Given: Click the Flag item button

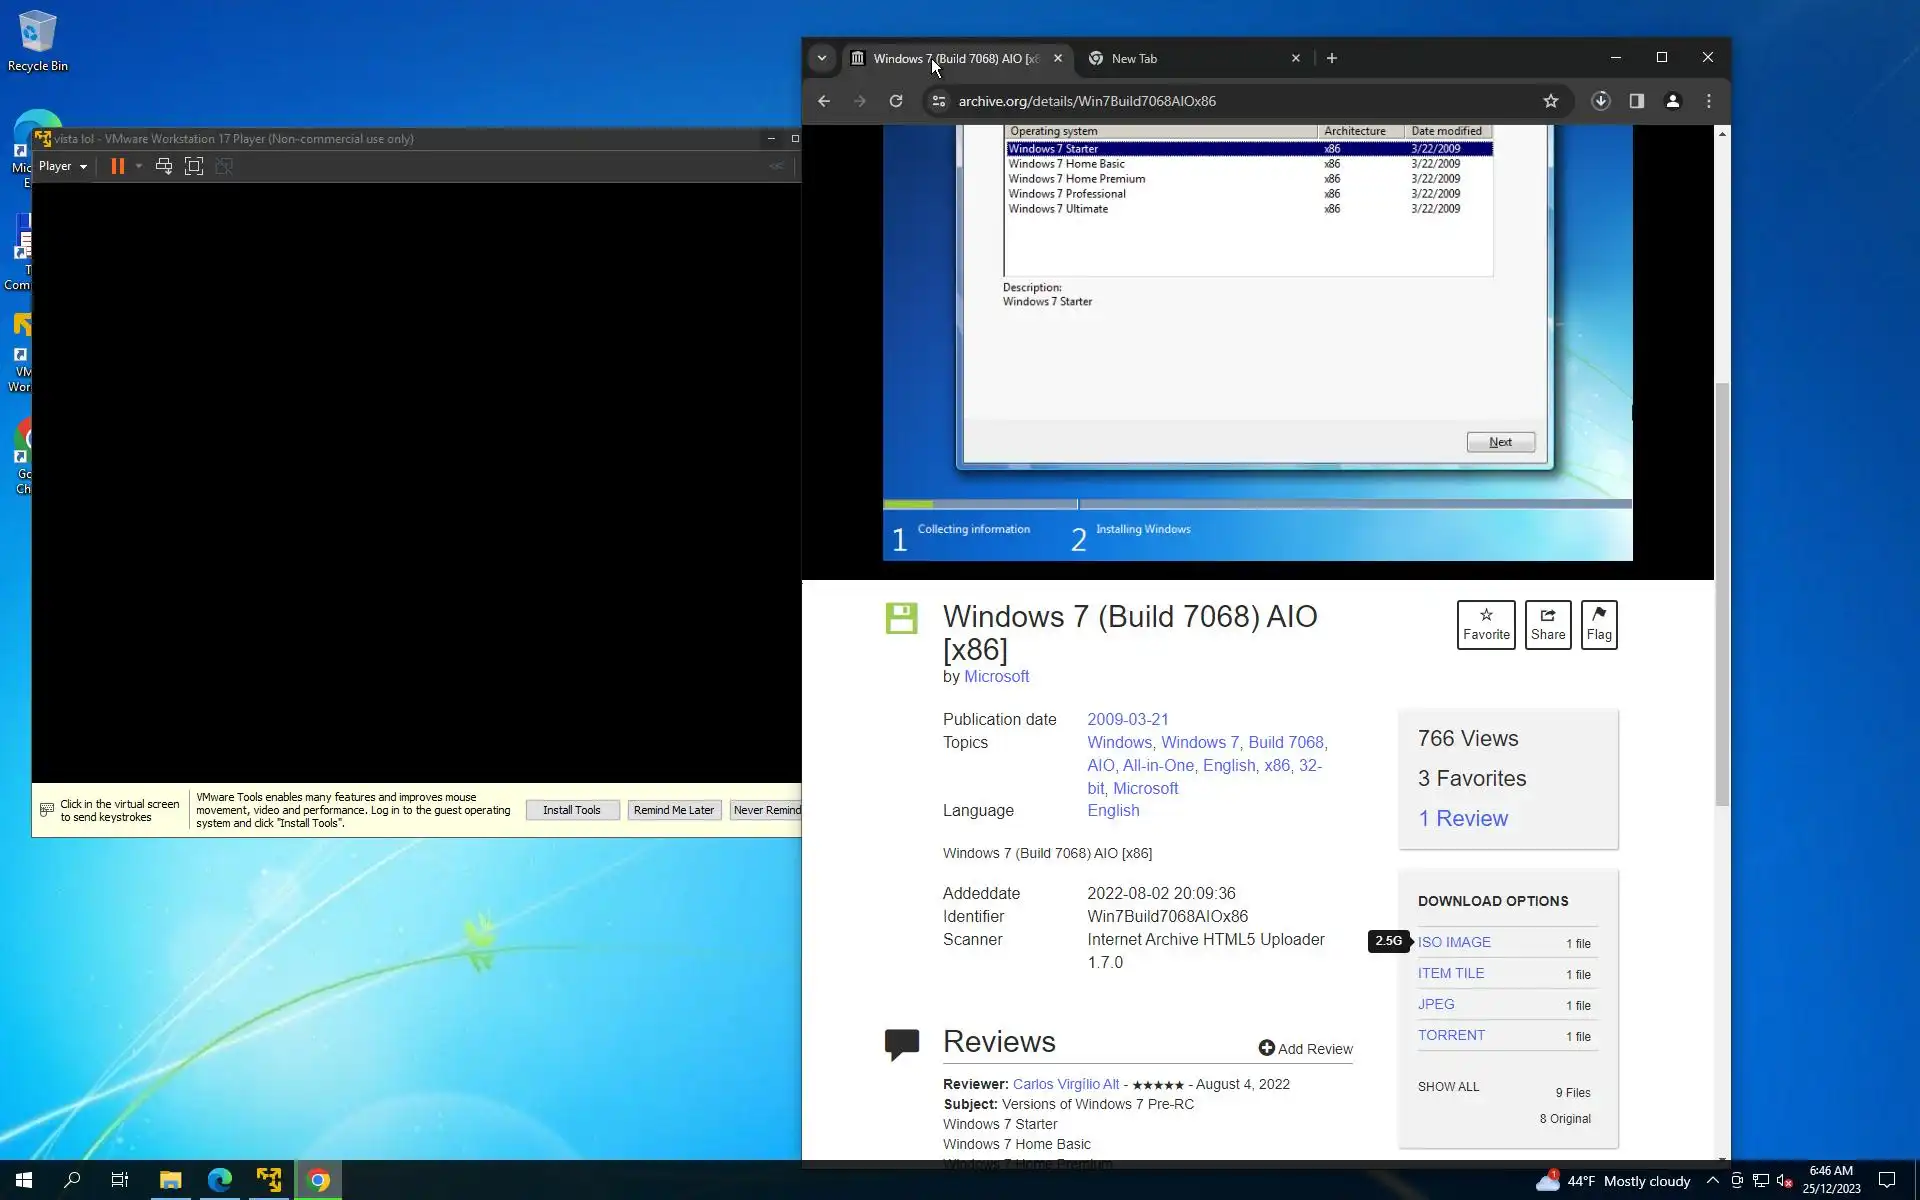Looking at the screenshot, I should pyautogui.click(x=1598, y=624).
